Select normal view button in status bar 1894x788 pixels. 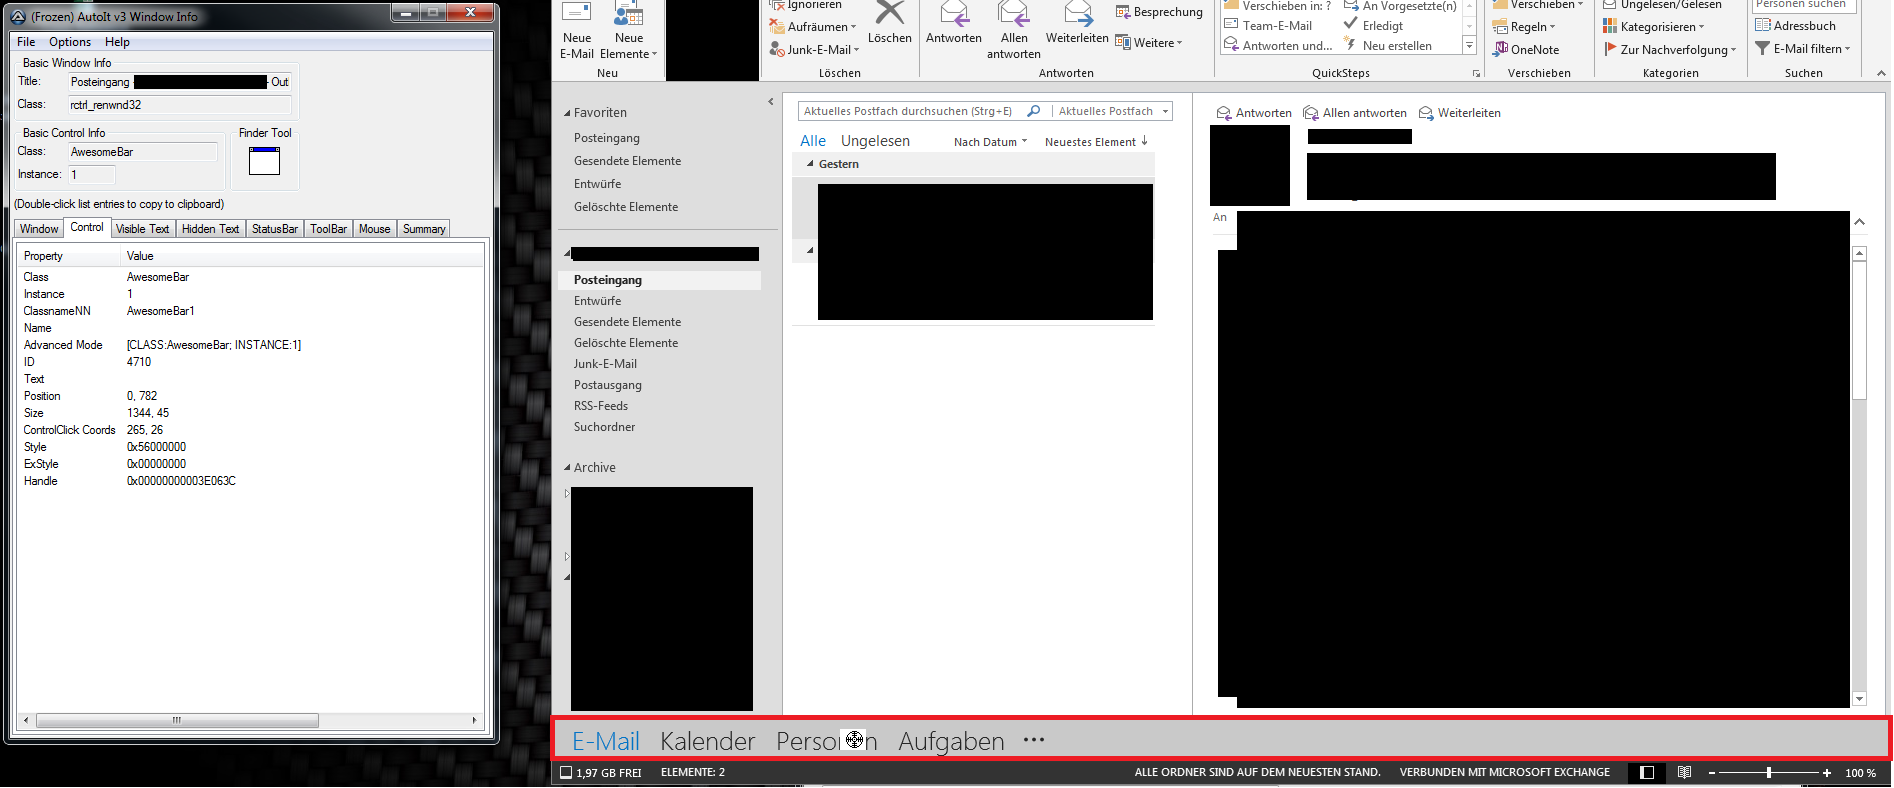click(1647, 772)
